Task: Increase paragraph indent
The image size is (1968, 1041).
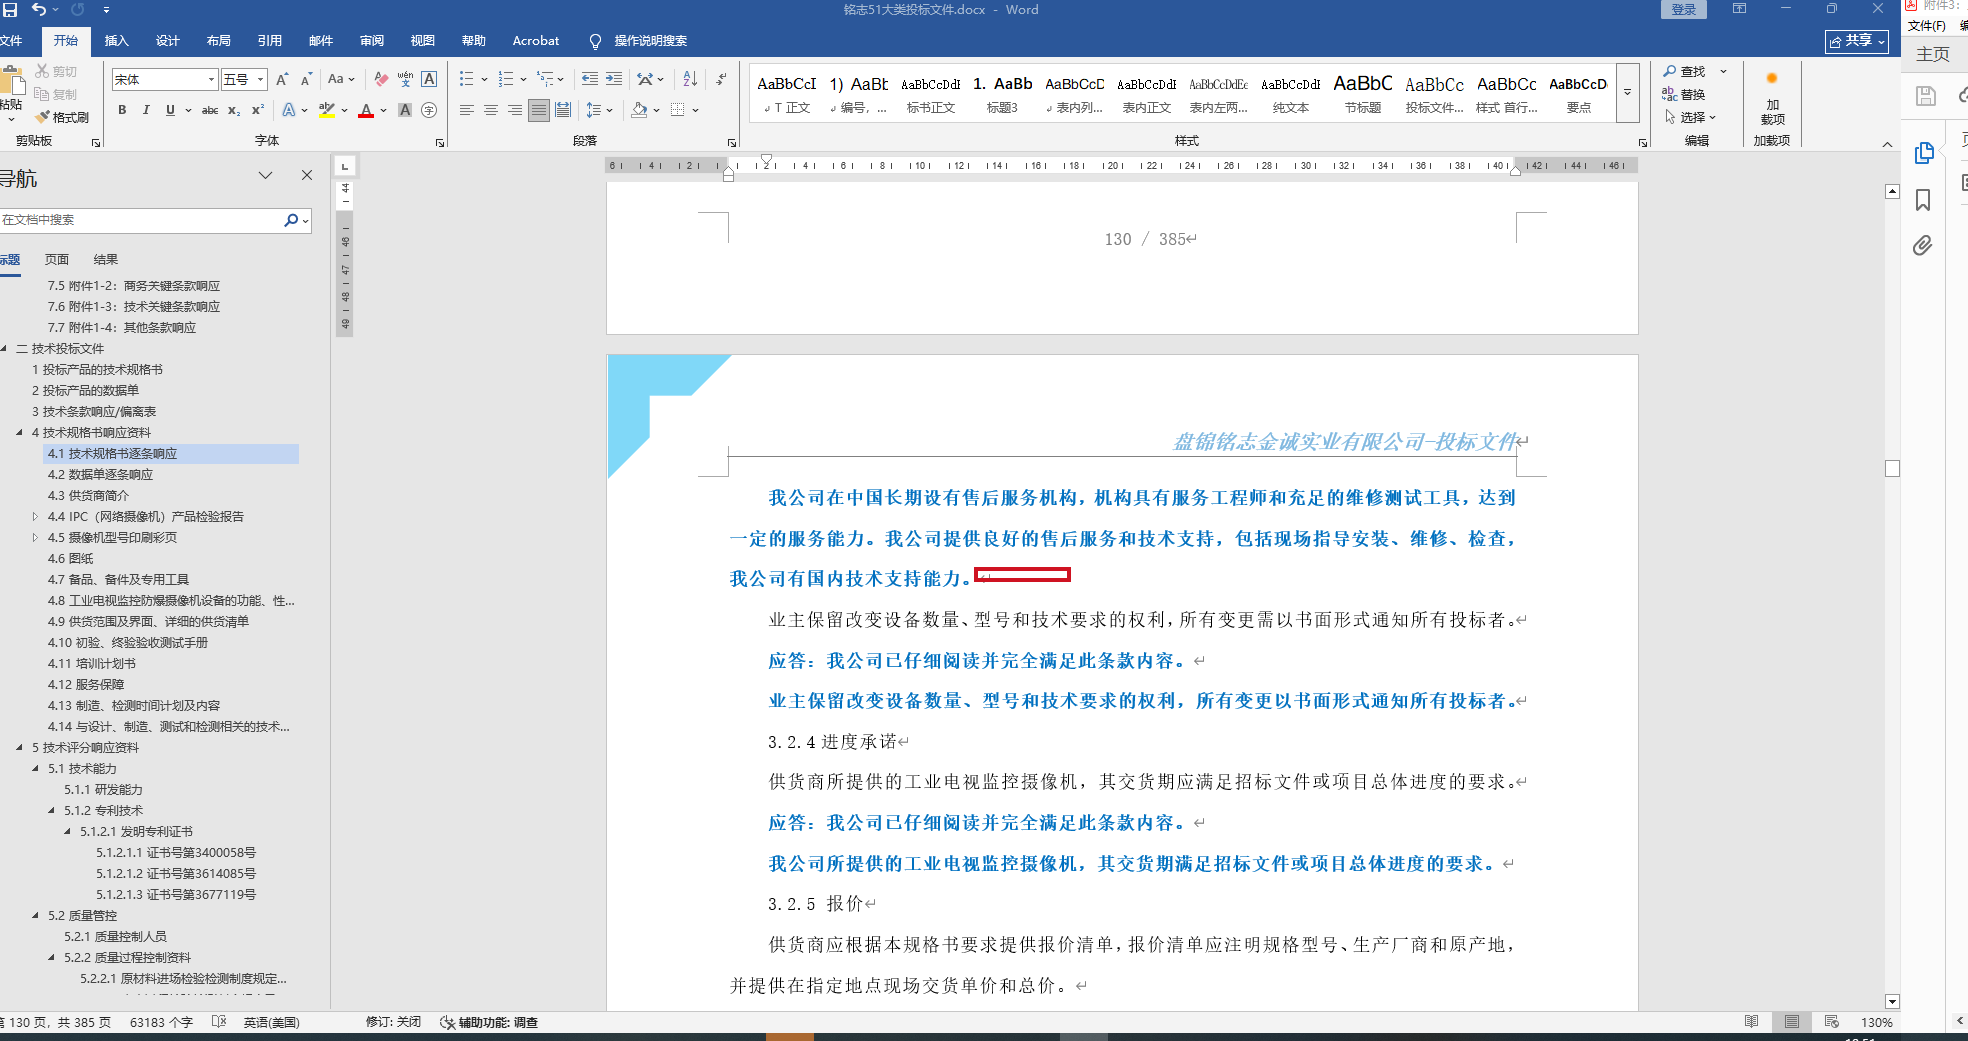Action: click(614, 79)
